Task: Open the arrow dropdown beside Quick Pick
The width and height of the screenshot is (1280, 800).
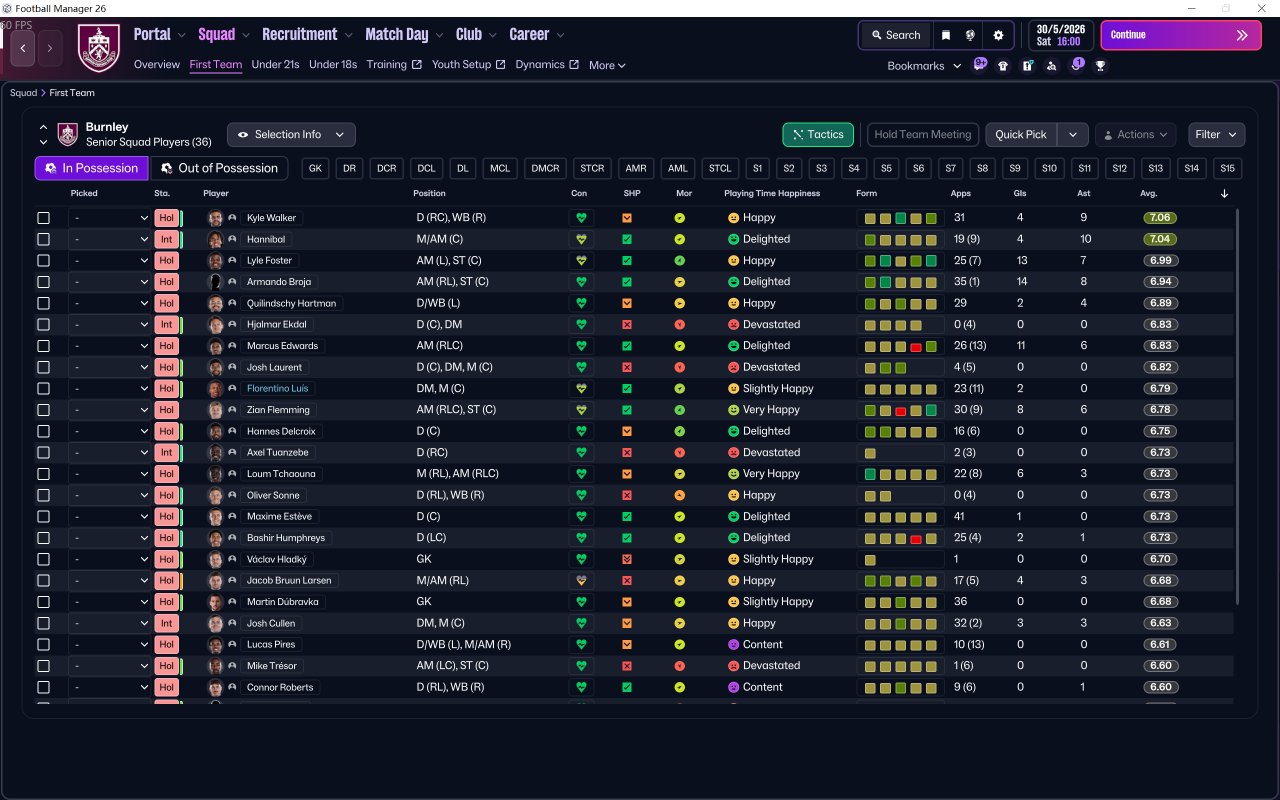Action: (1072, 134)
